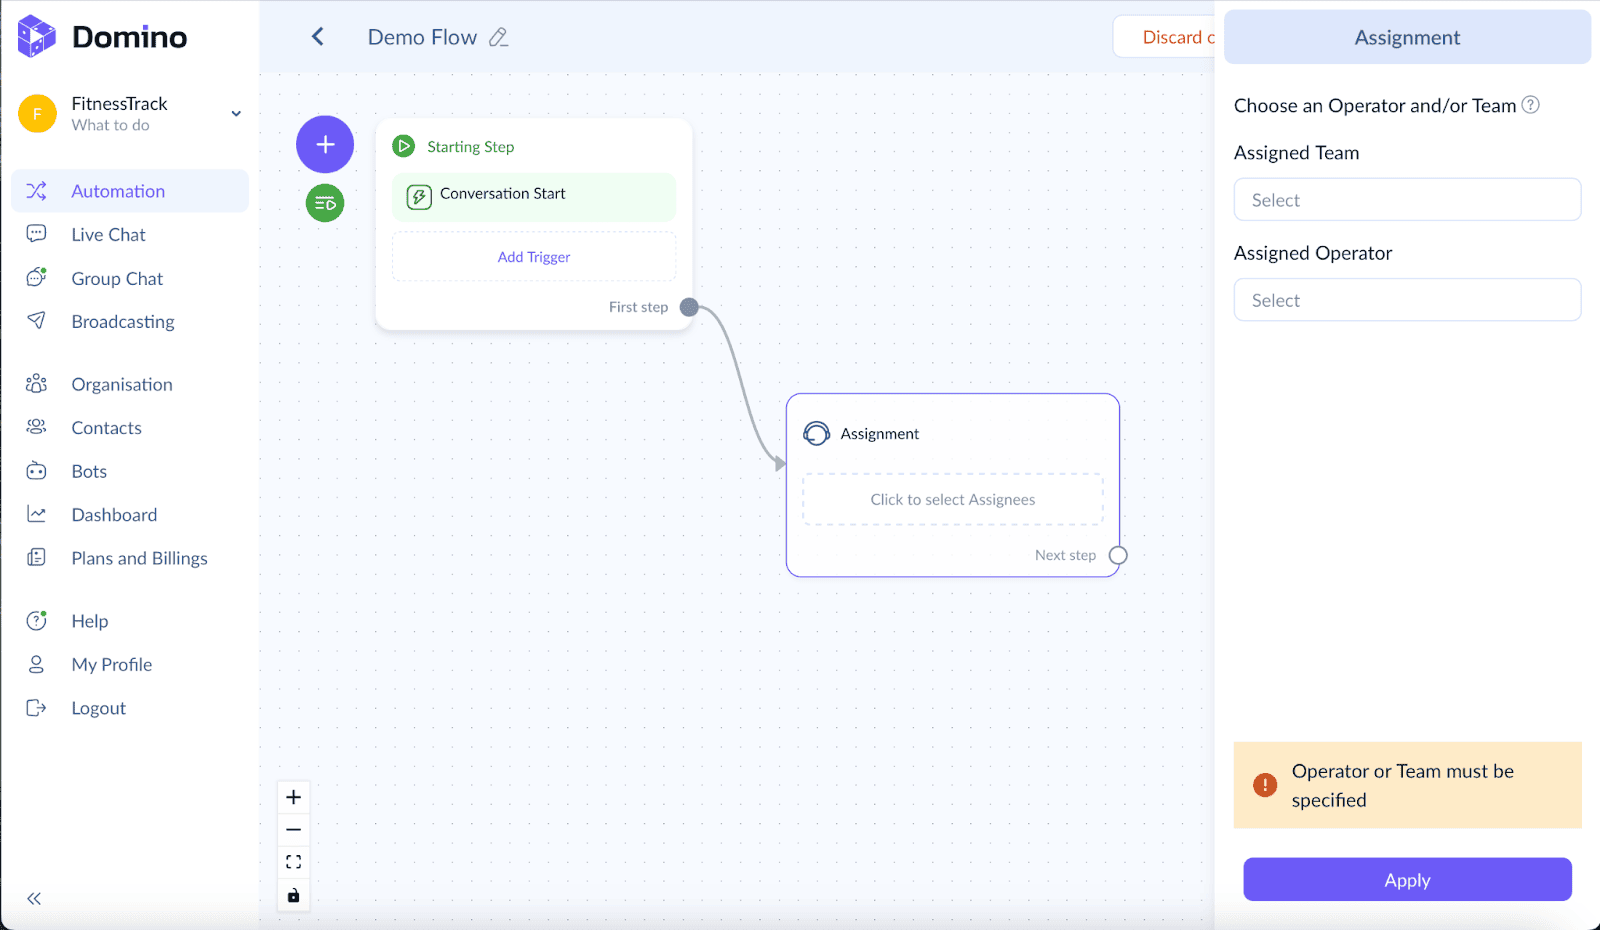
Task: Click the Broadcasting paper plane icon
Action: 36,321
